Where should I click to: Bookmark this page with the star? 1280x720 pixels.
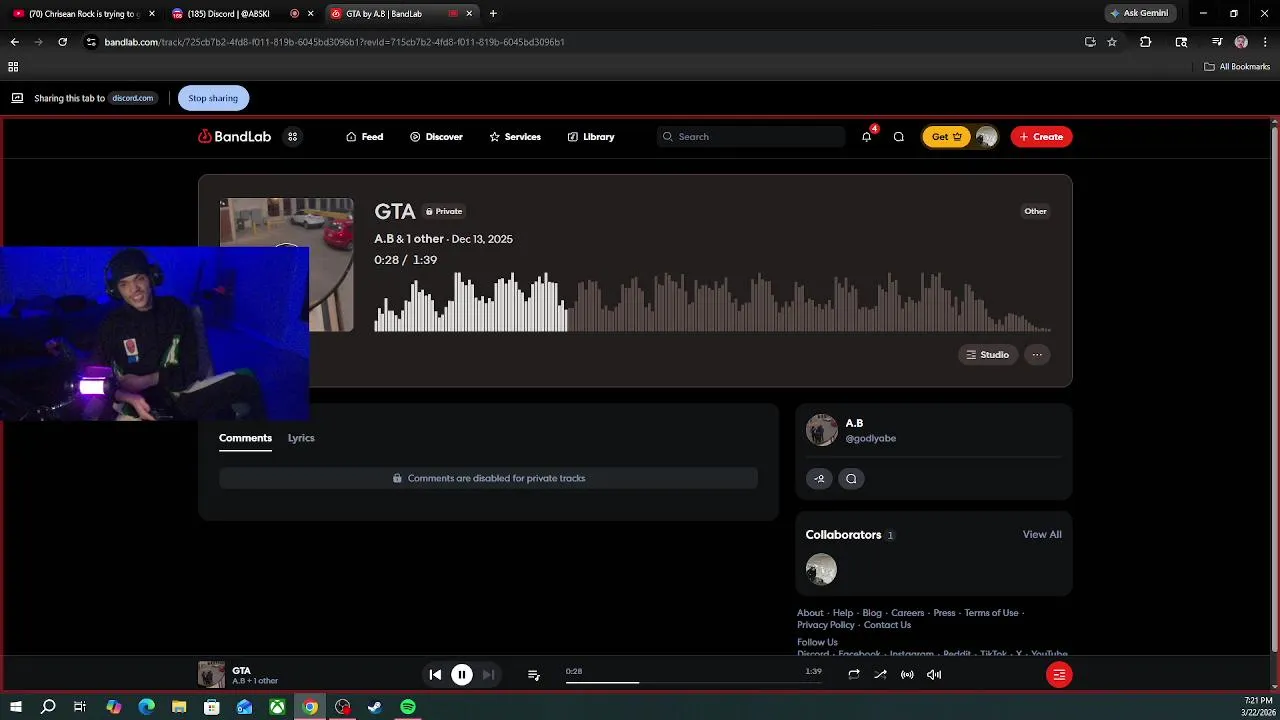[x=1112, y=42]
